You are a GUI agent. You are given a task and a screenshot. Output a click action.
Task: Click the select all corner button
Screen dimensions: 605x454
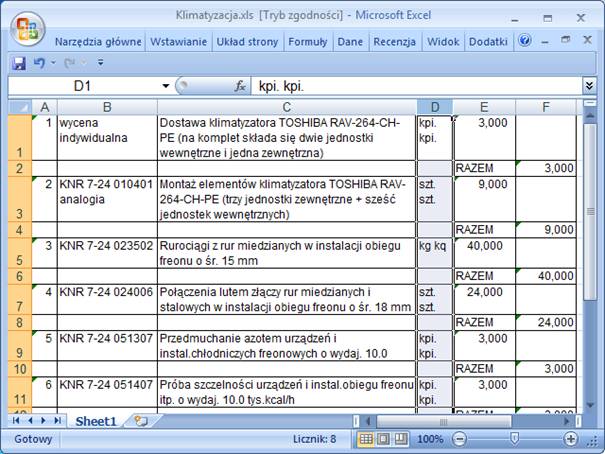tap(19, 106)
